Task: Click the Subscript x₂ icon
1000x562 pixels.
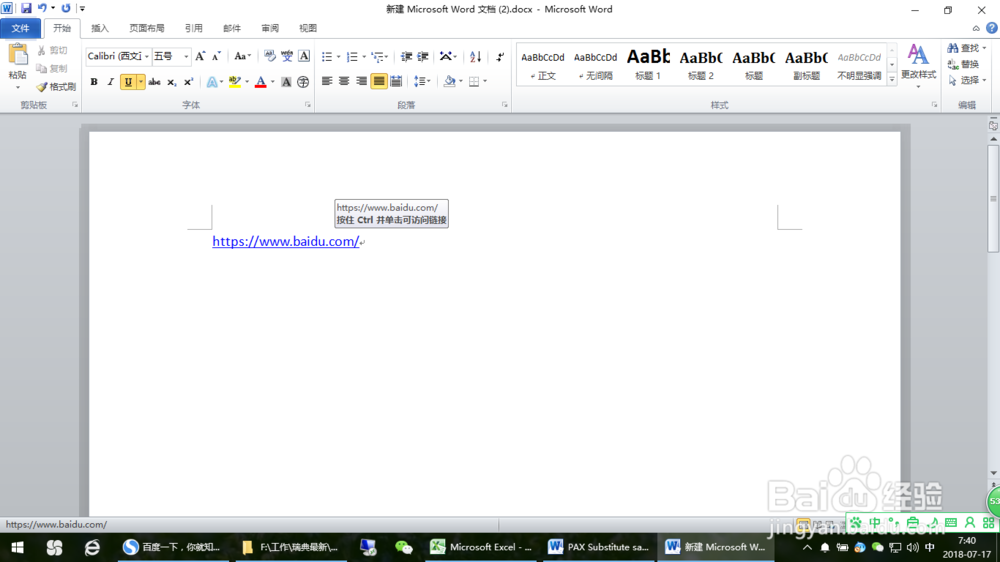Action: [x=172, y=82]
